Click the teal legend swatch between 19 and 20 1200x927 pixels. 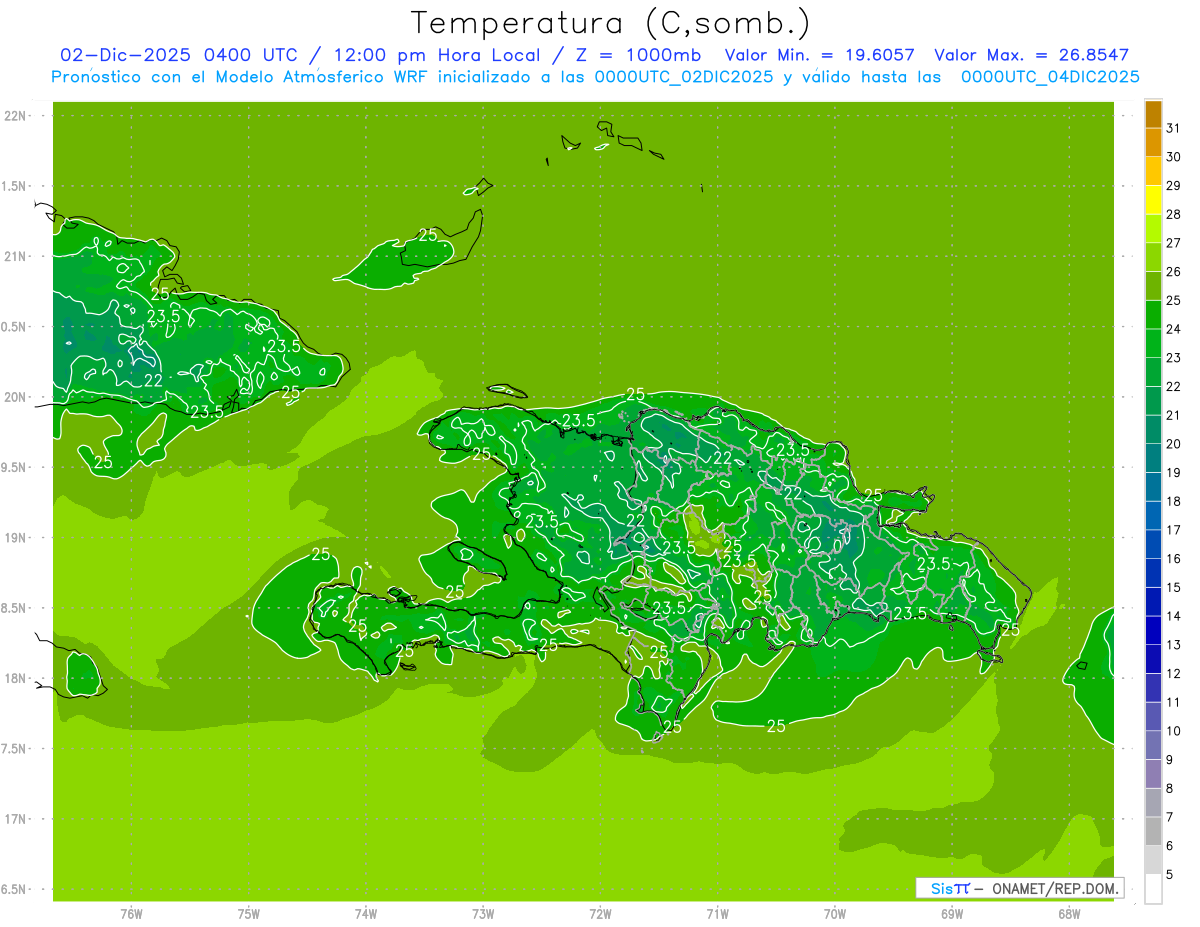coord(1153,458)
